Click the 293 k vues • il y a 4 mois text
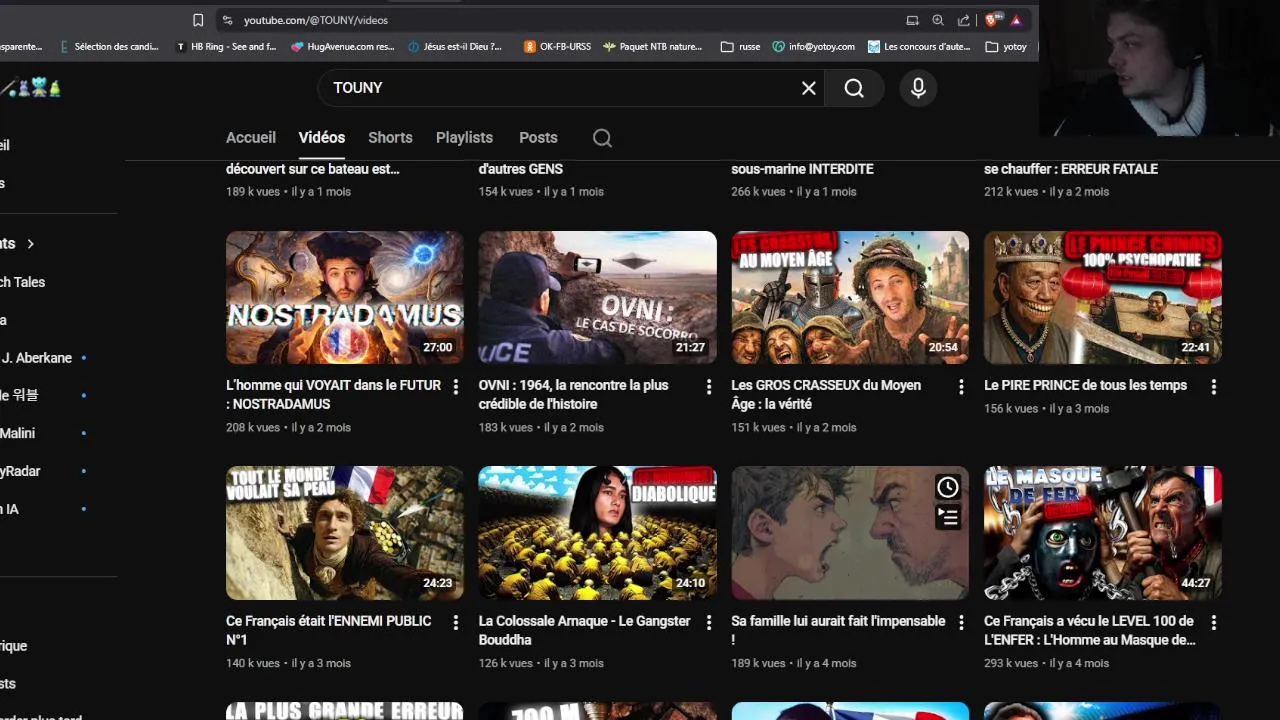 1046,663
